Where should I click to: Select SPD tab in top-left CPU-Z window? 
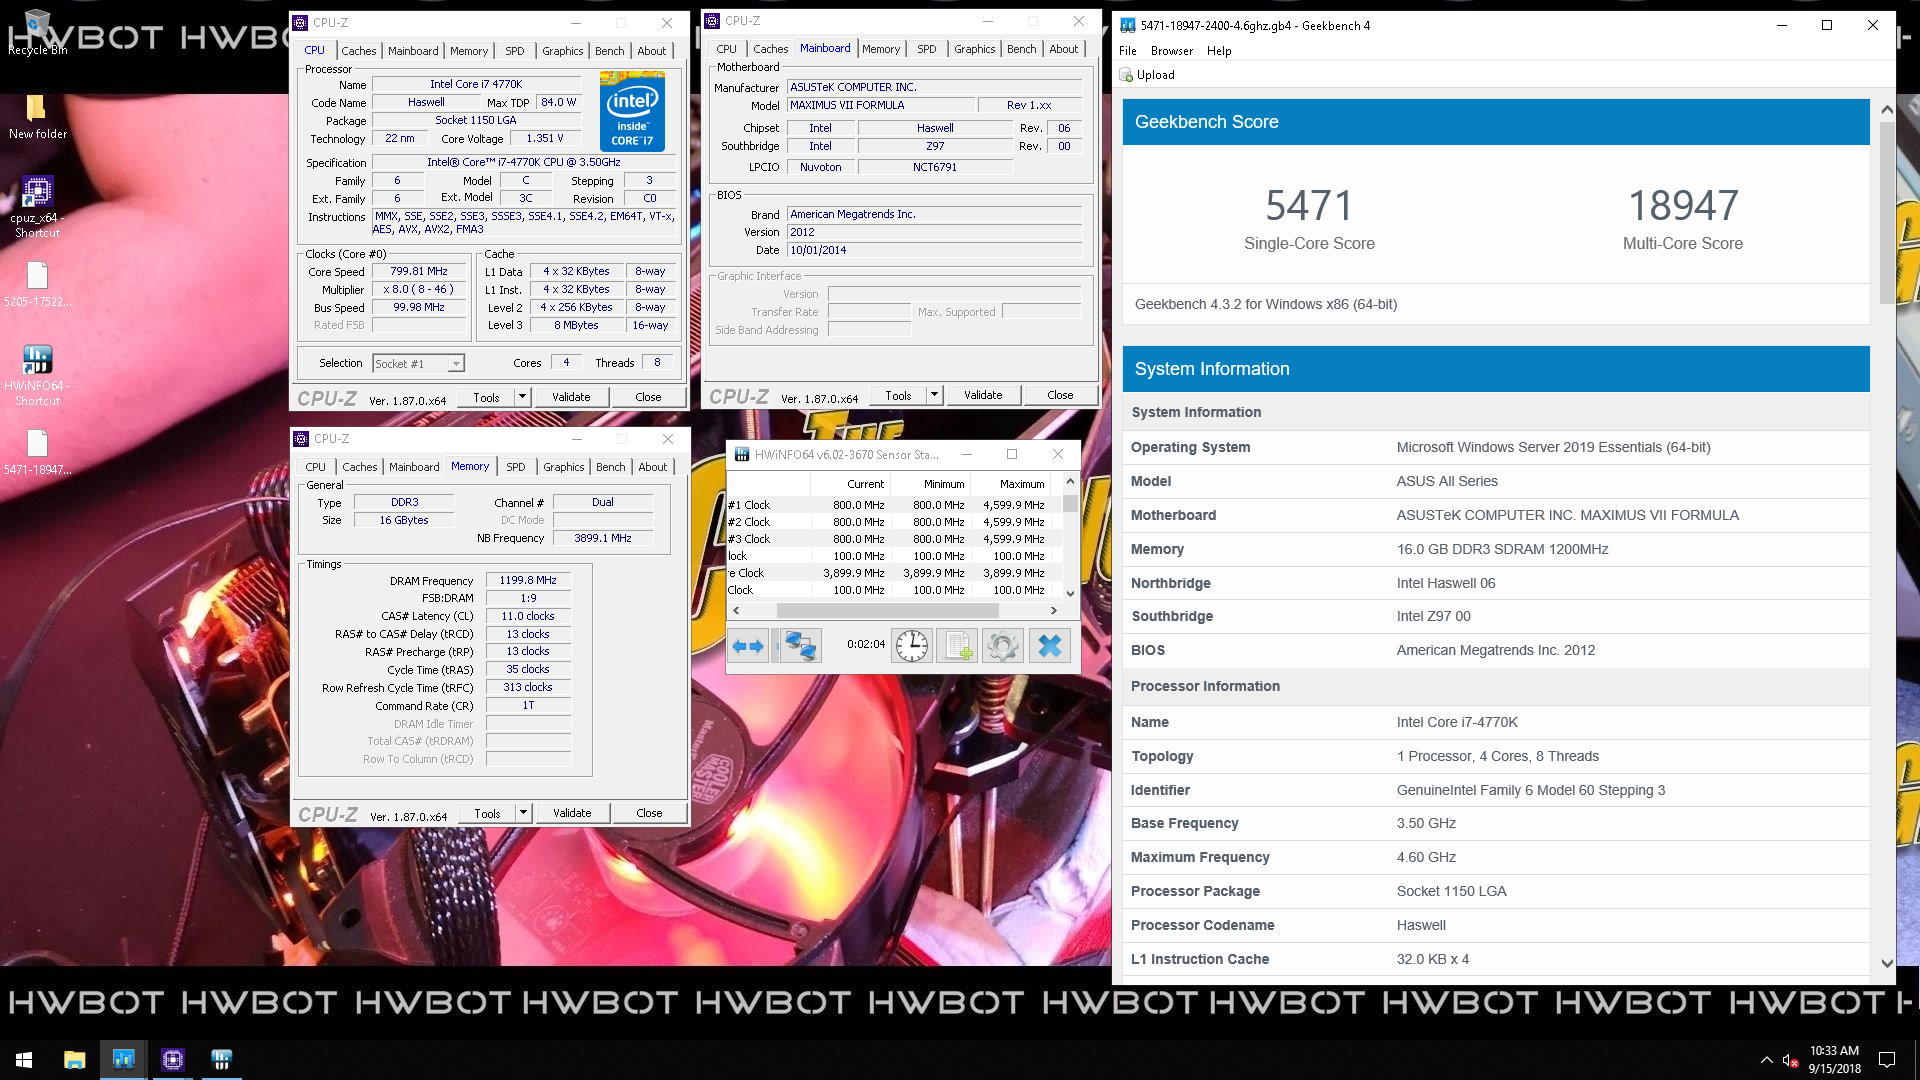click(x=514, y=51)
